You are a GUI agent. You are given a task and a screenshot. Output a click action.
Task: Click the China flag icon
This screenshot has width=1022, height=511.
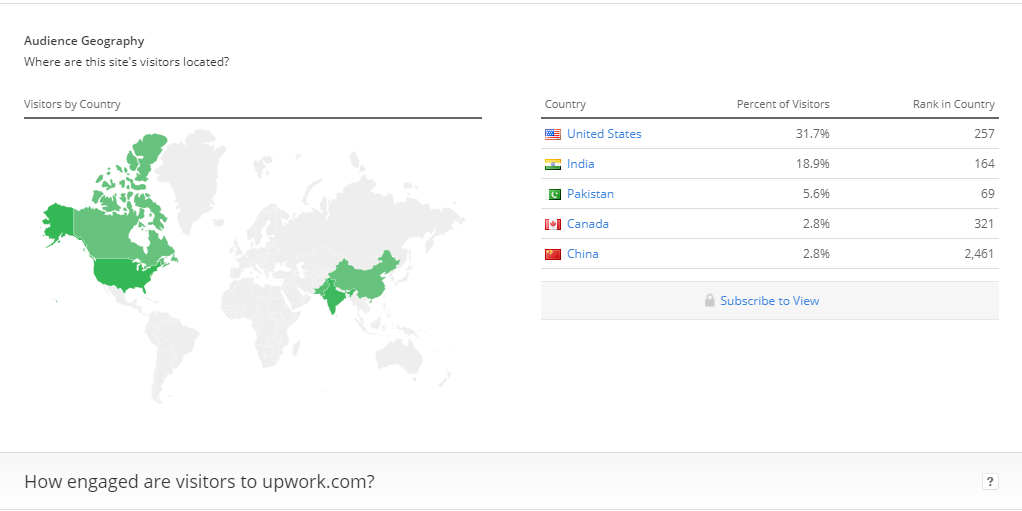[x=553, y=254]
